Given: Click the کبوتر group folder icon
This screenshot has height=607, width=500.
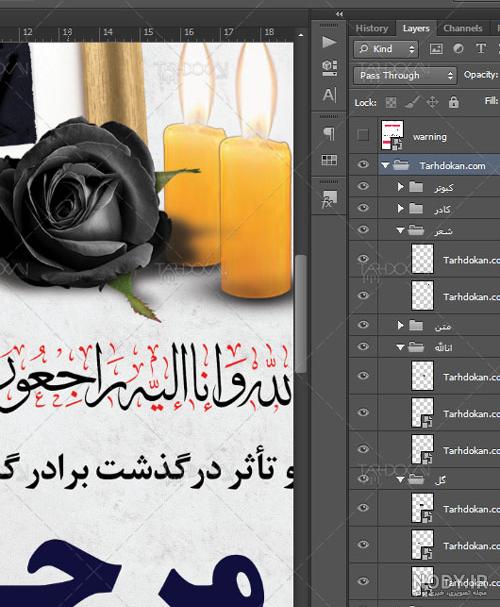Looking at the screenshot, I should [416, 187].
